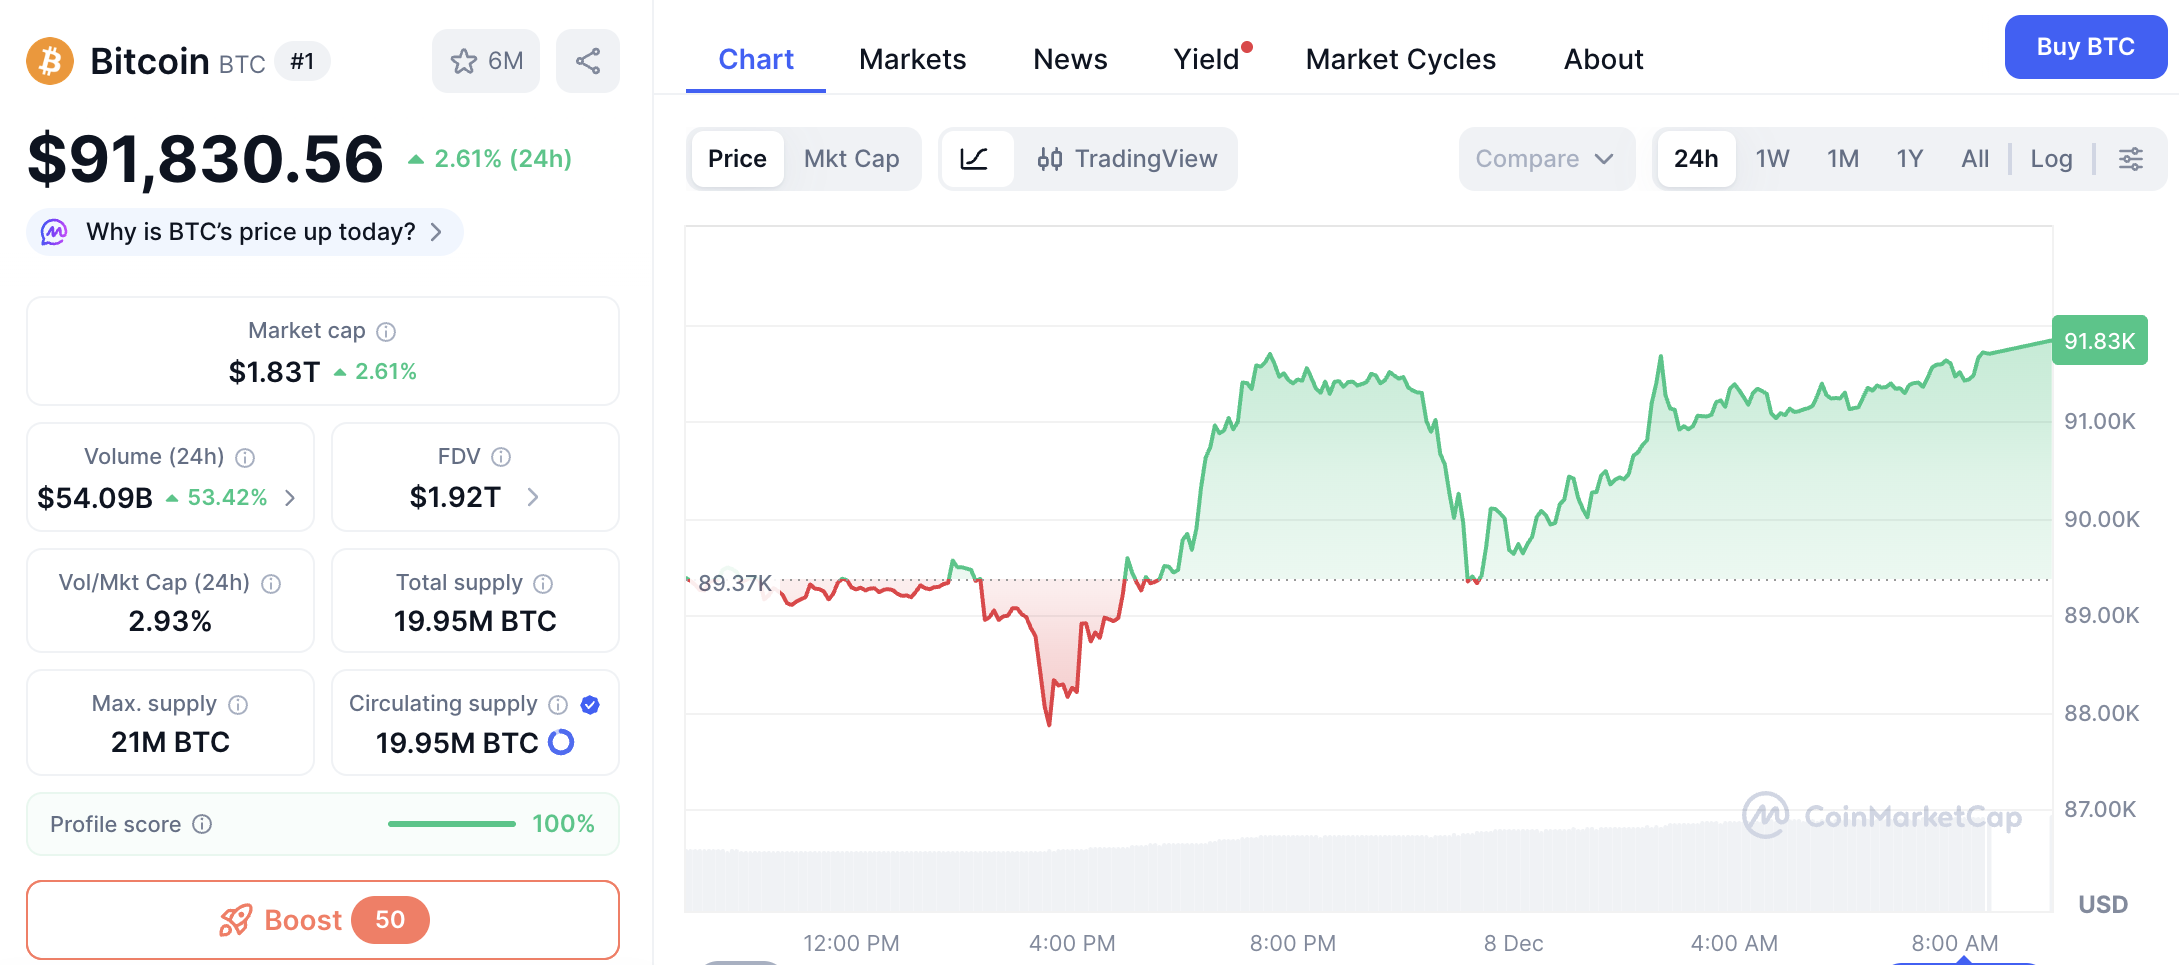Open the "Why is BTC's price up today?" link
2179x965 pixels.
point(244,231)
